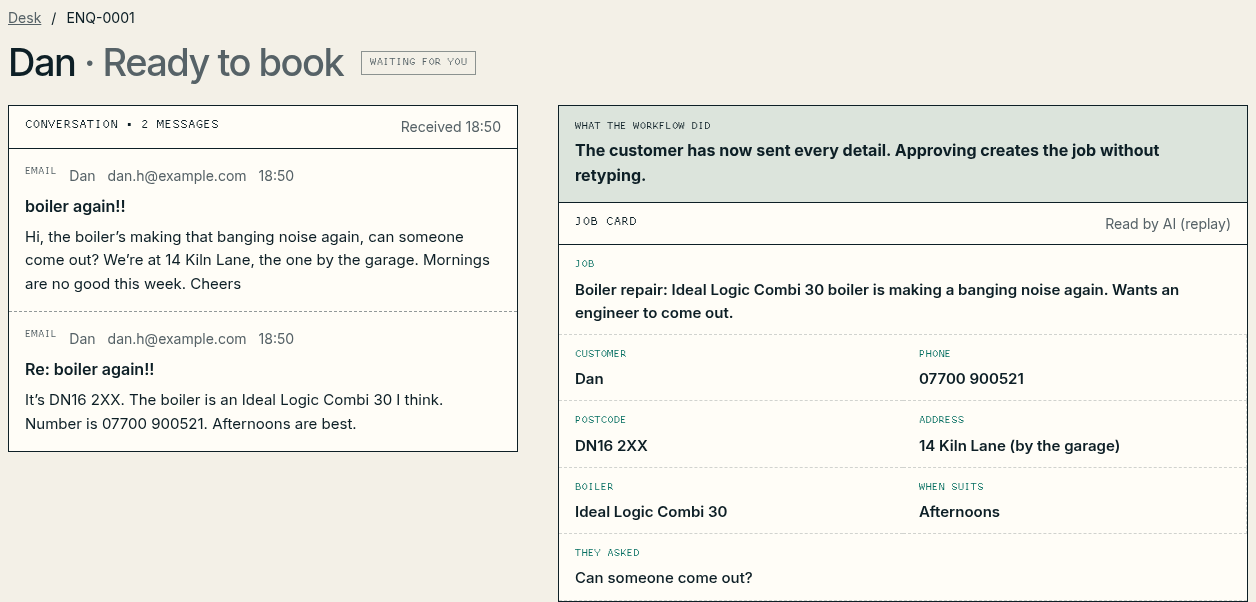Click the phone value 07700 900521 on the job card
The height and width of the screenshot is (602, 1256).
pyautogui.click(x=971, y=379)
